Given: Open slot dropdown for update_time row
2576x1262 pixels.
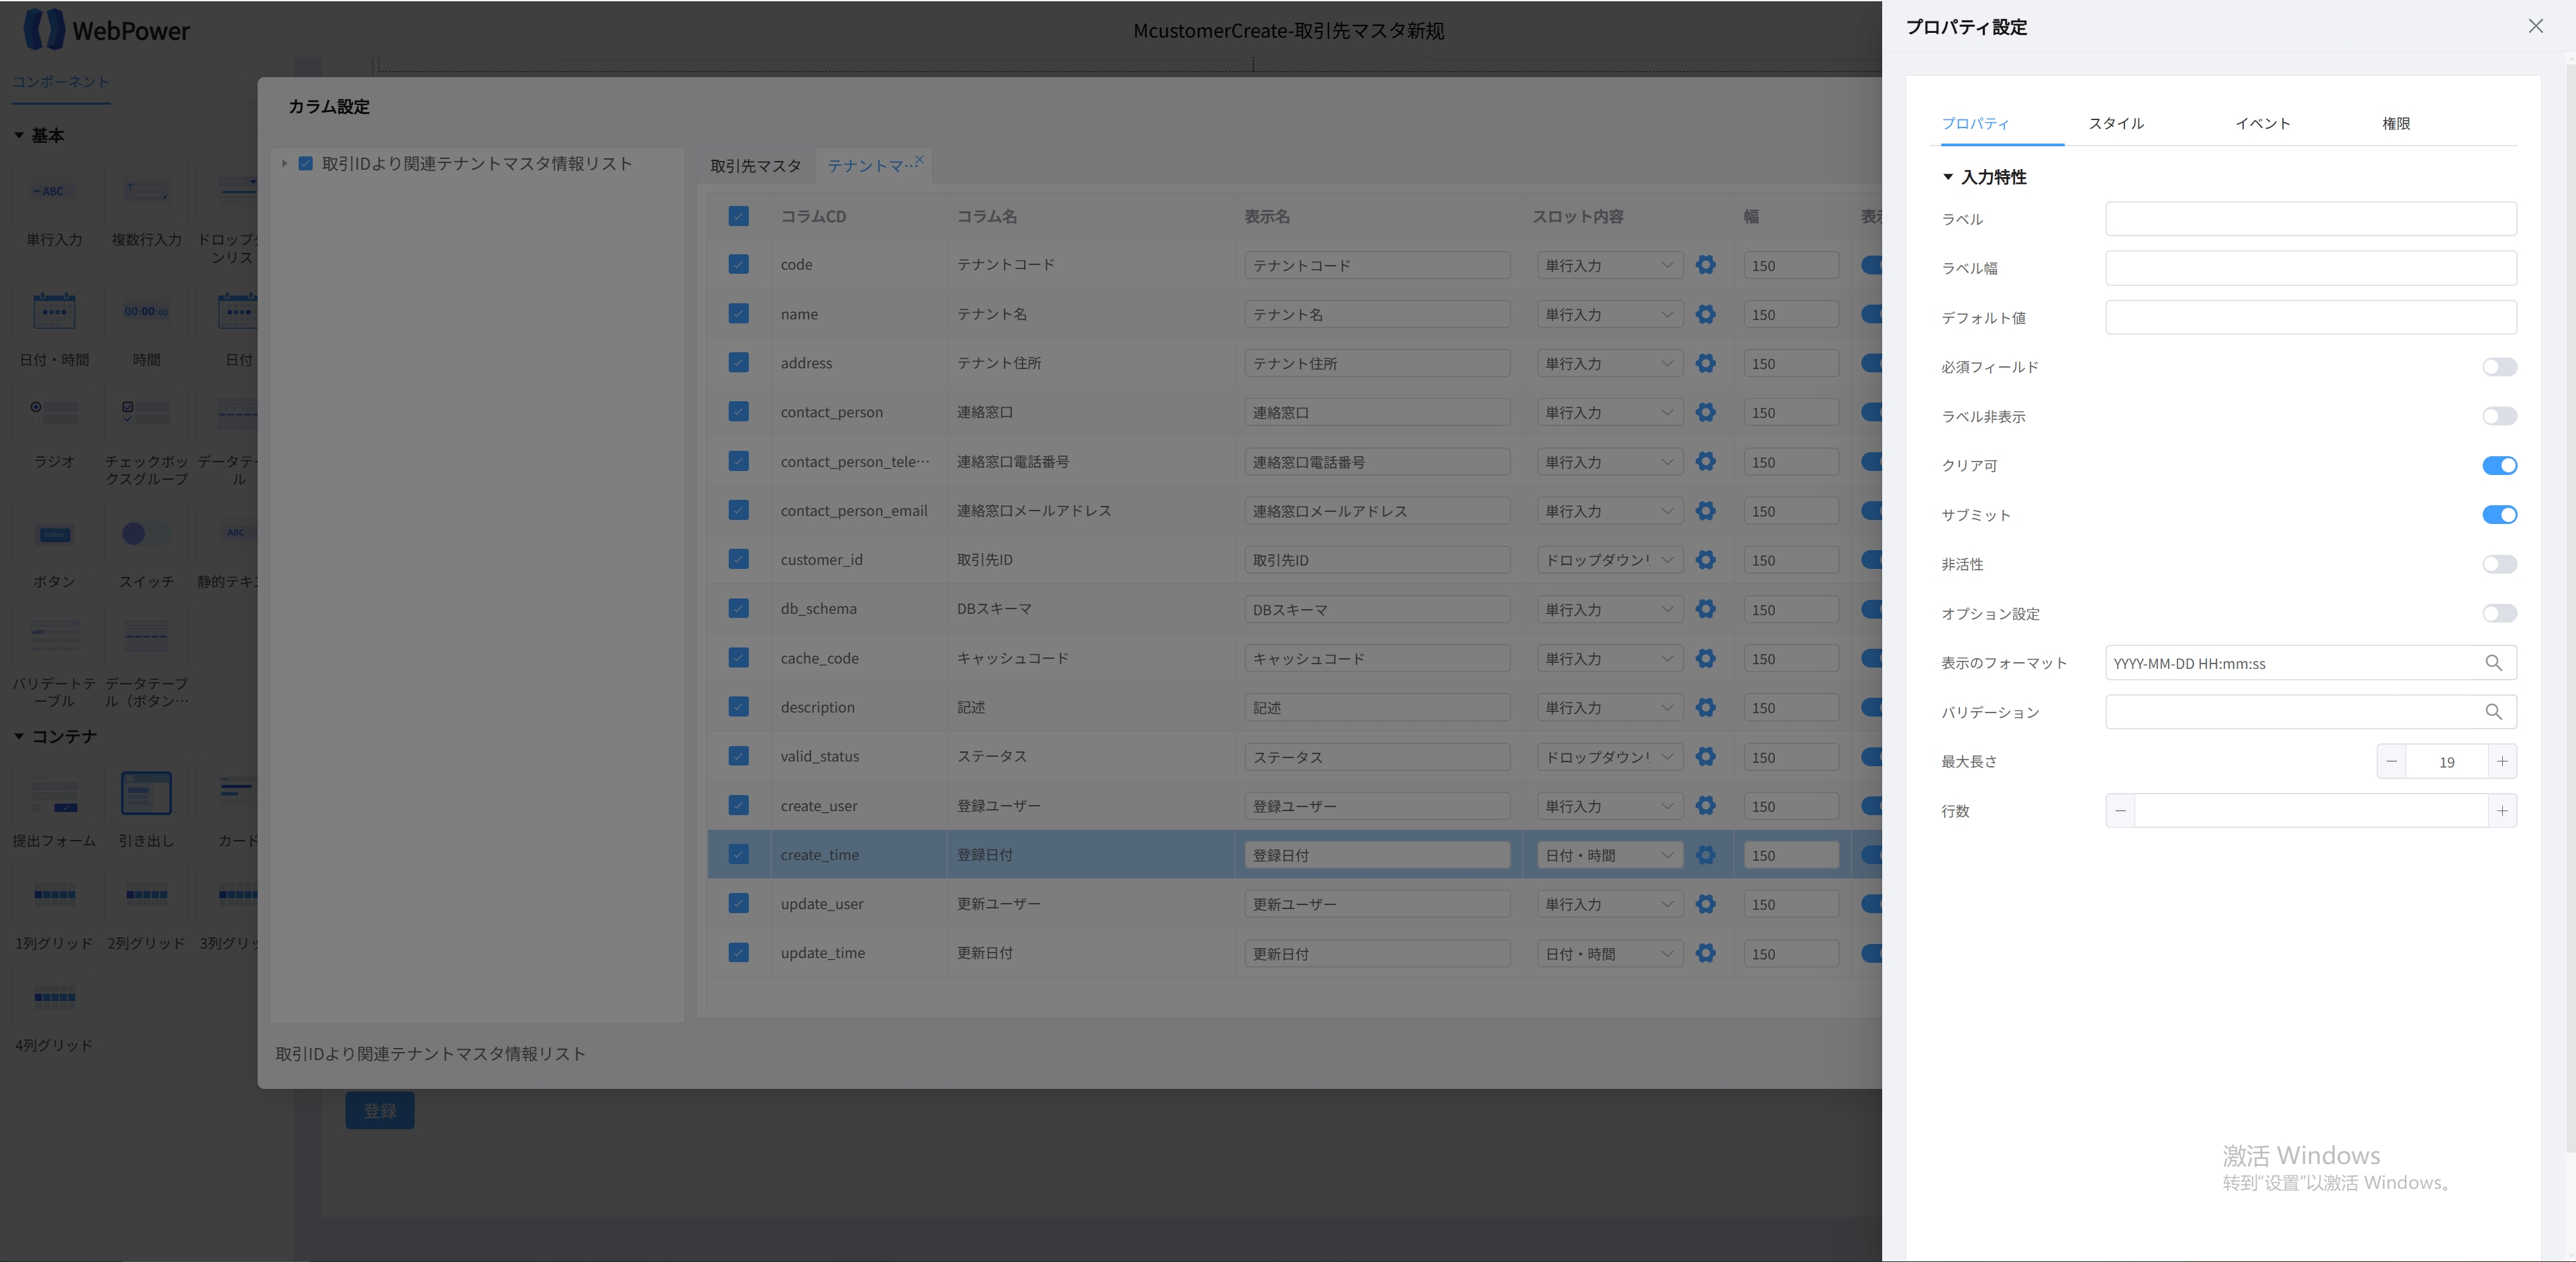Looking at the screenshot, I should (x=1609, y=954).
